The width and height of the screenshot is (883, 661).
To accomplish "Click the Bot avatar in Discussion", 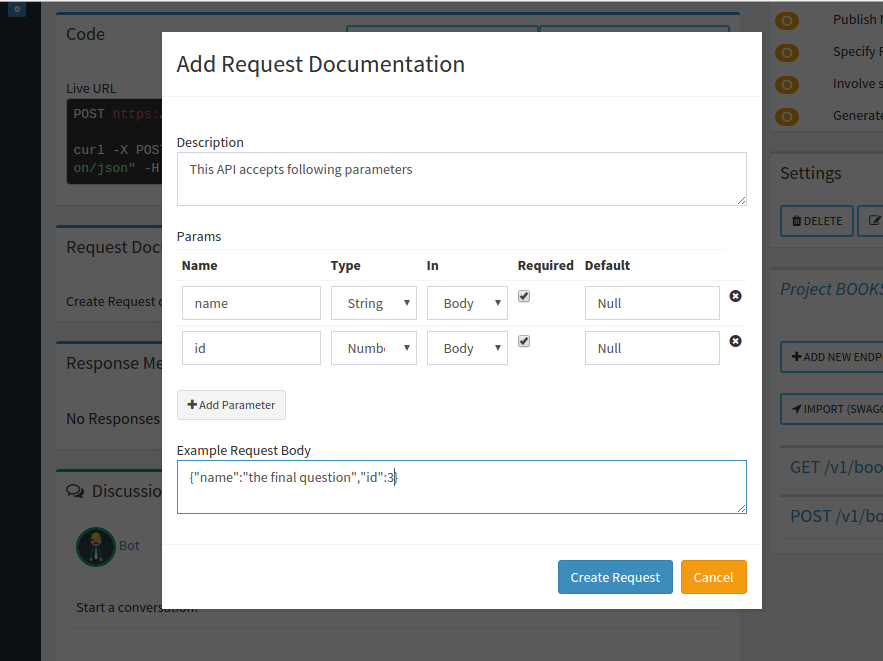I will pyautogui.click(x=96, y=546).
